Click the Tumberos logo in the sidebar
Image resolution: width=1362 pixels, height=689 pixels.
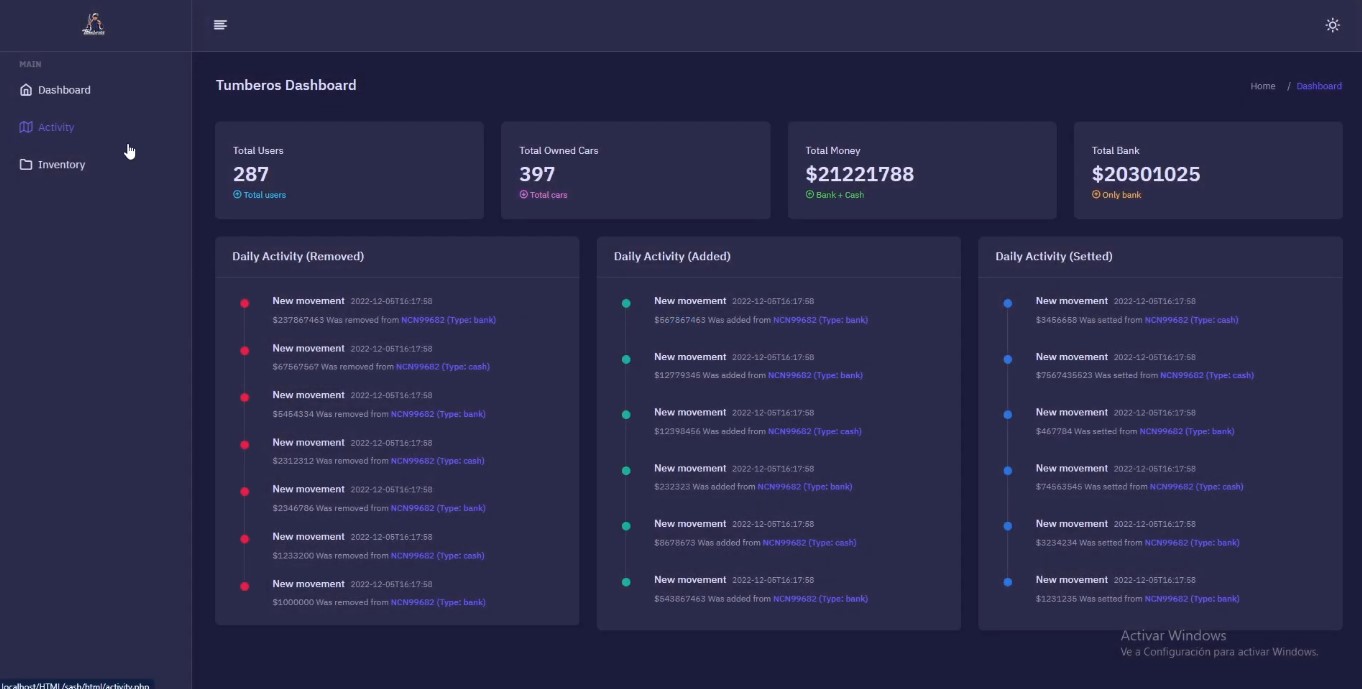click(94, 25)
